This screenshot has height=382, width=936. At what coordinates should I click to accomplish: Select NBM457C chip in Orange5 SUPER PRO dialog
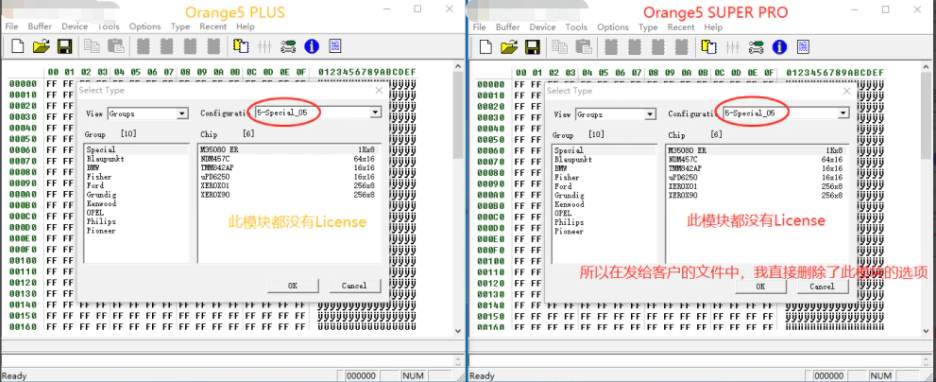coord(756,159)
